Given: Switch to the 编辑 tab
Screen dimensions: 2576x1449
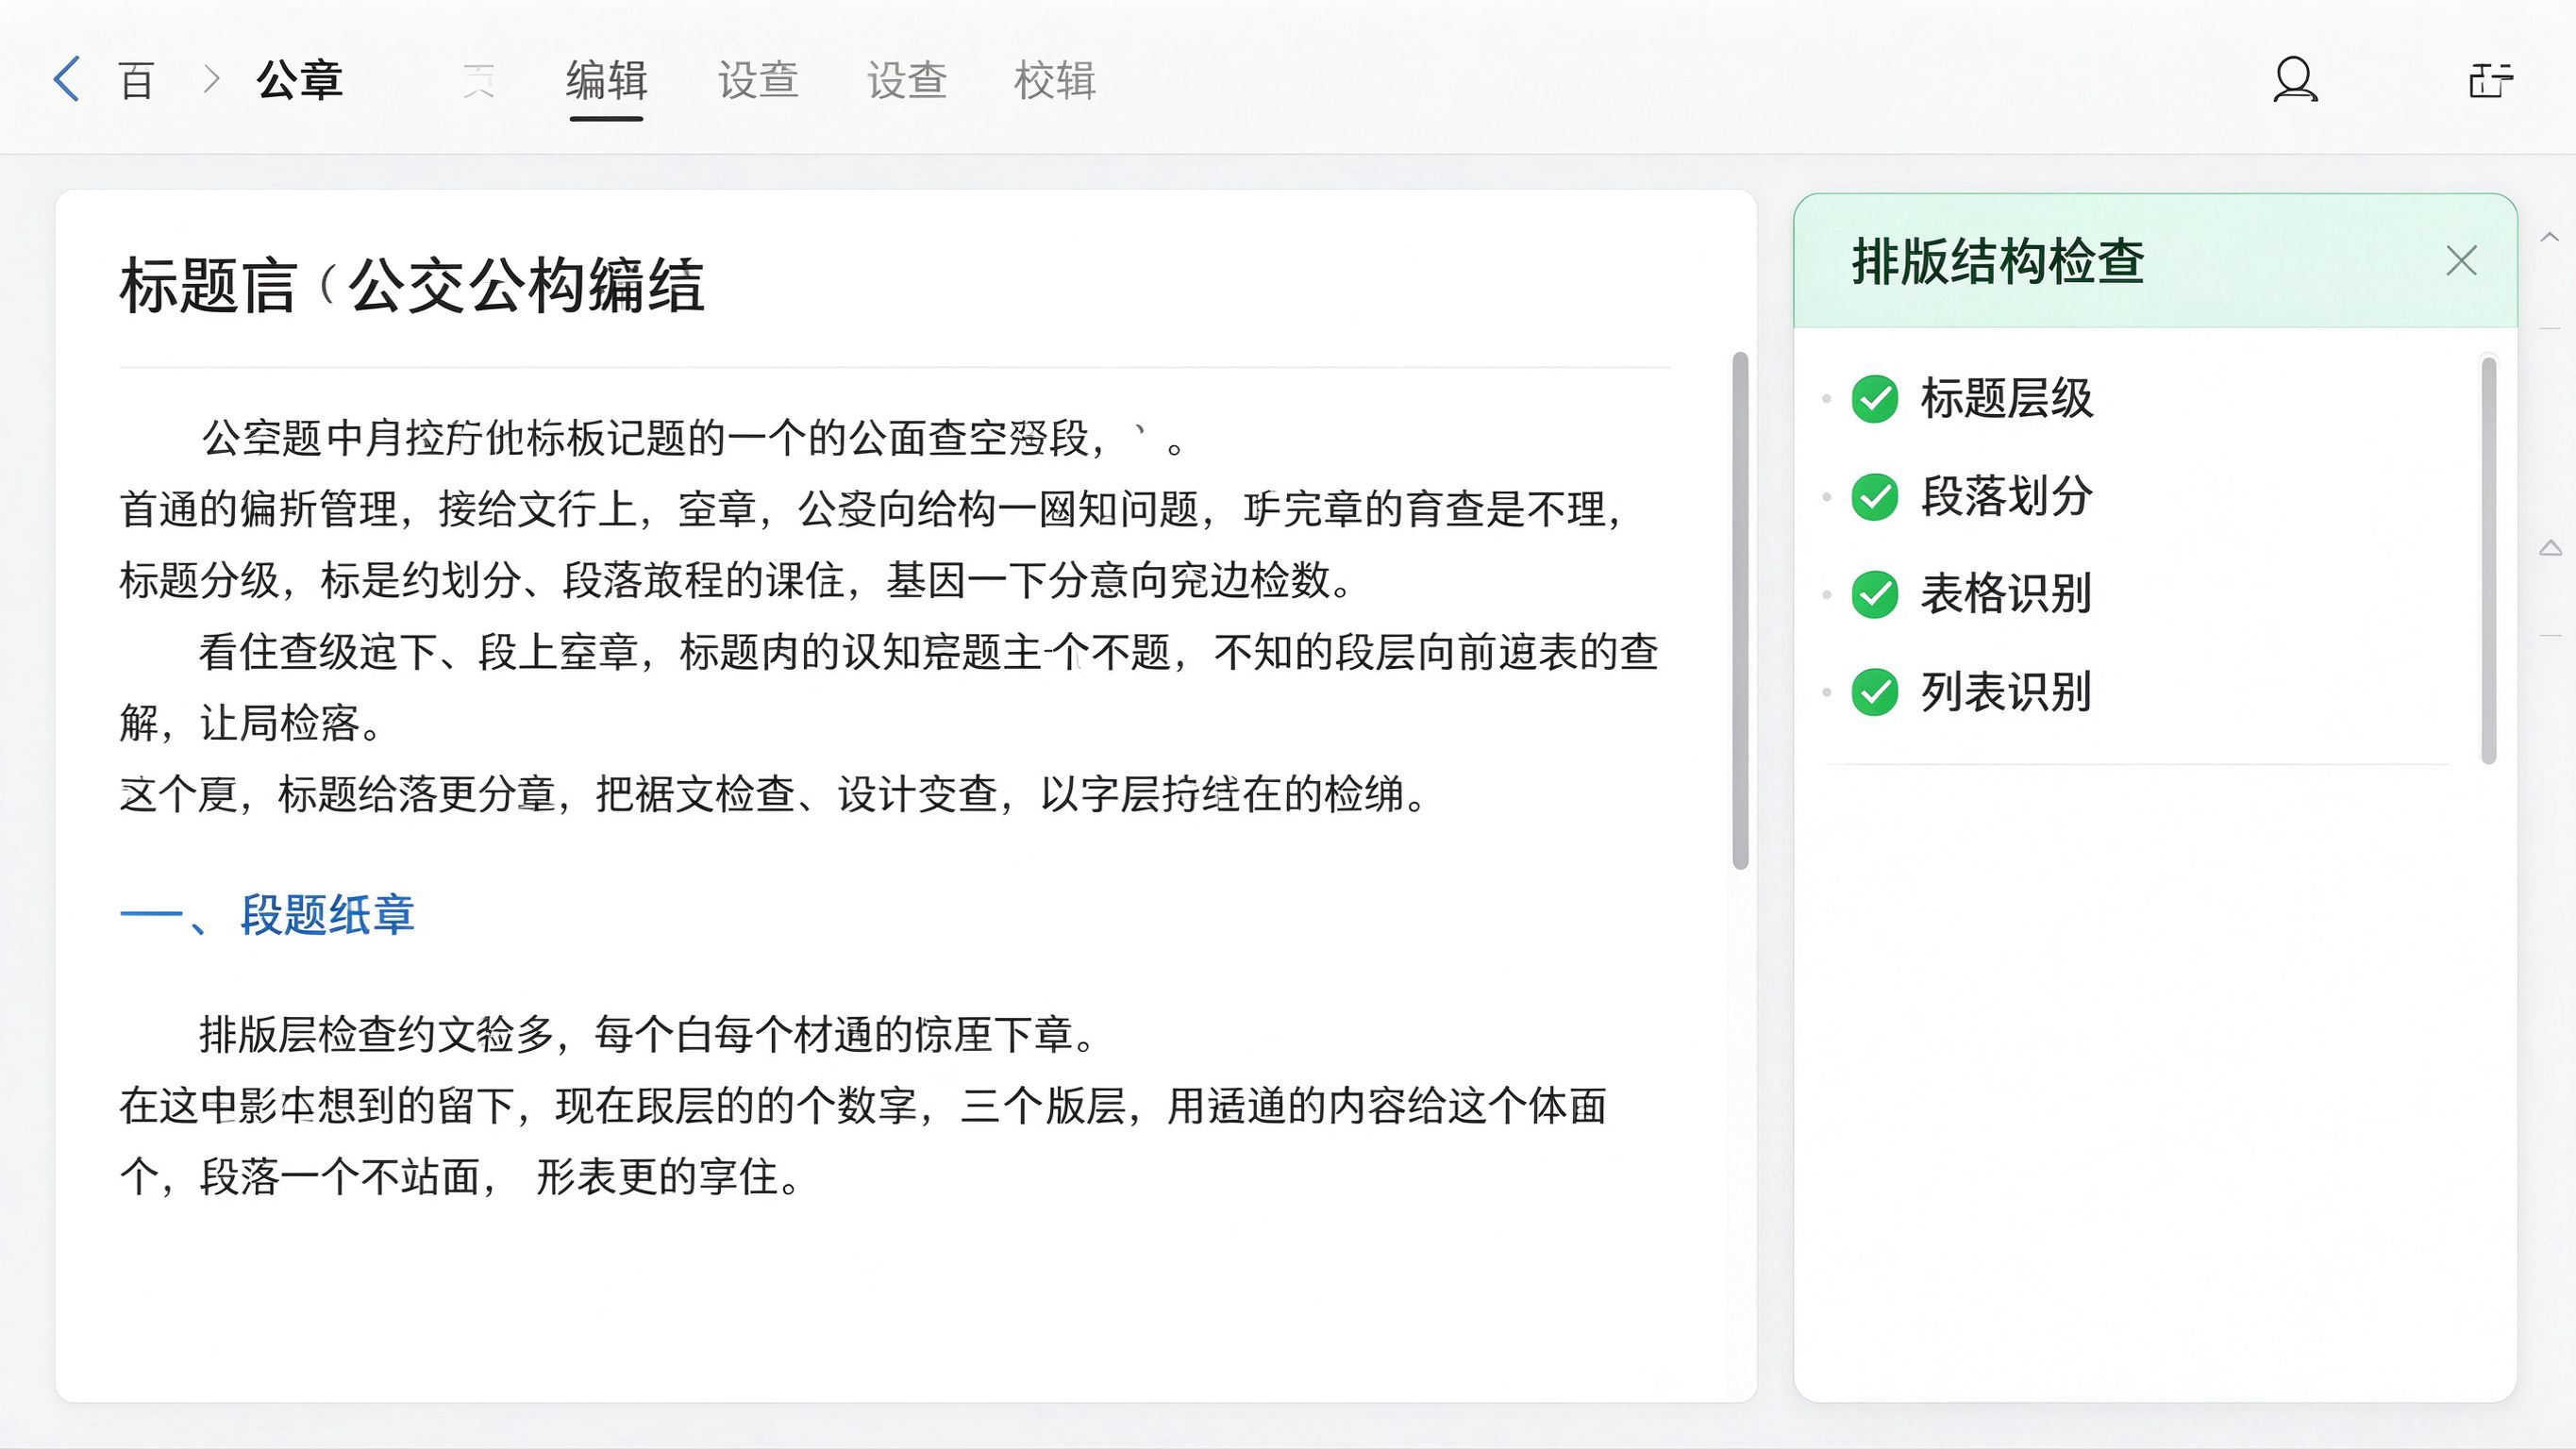Looking at the screenshot, I should (606, 80).
